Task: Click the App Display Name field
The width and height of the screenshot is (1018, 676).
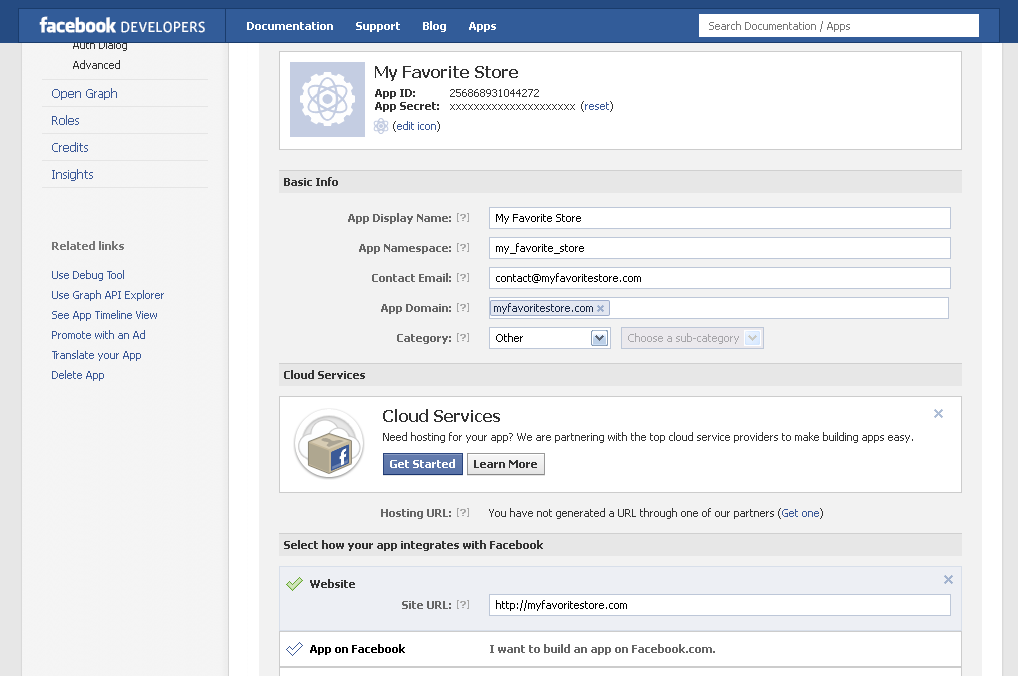Action: (x=719, y=218)
